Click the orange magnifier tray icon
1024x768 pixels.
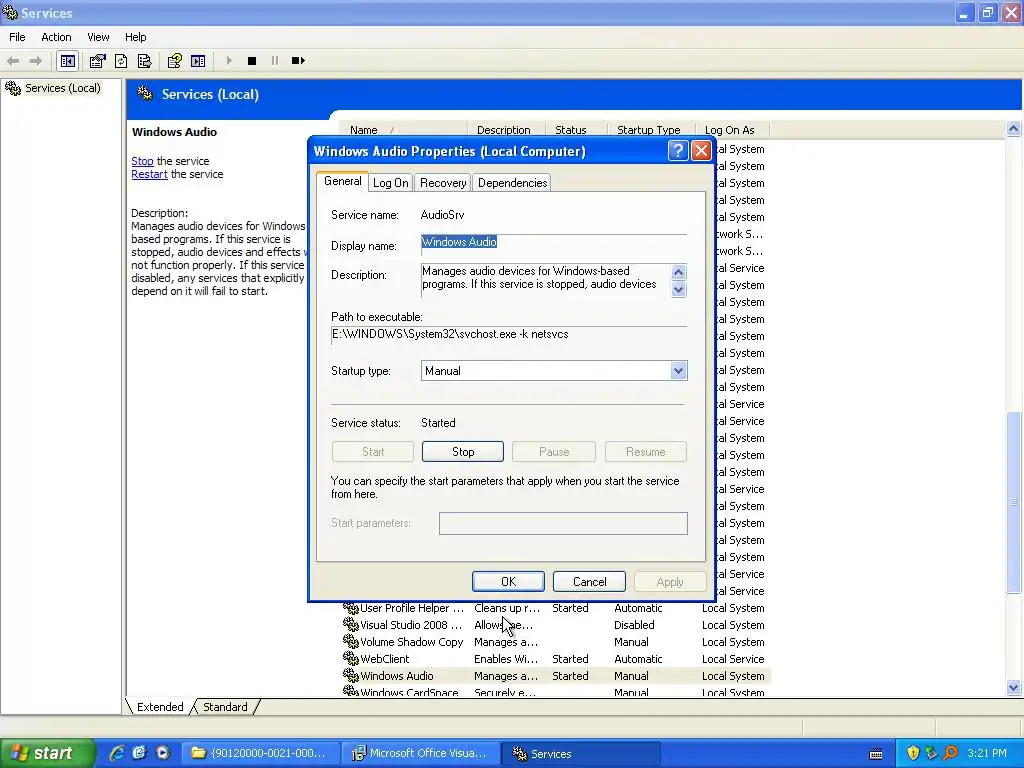coord(950,753)
